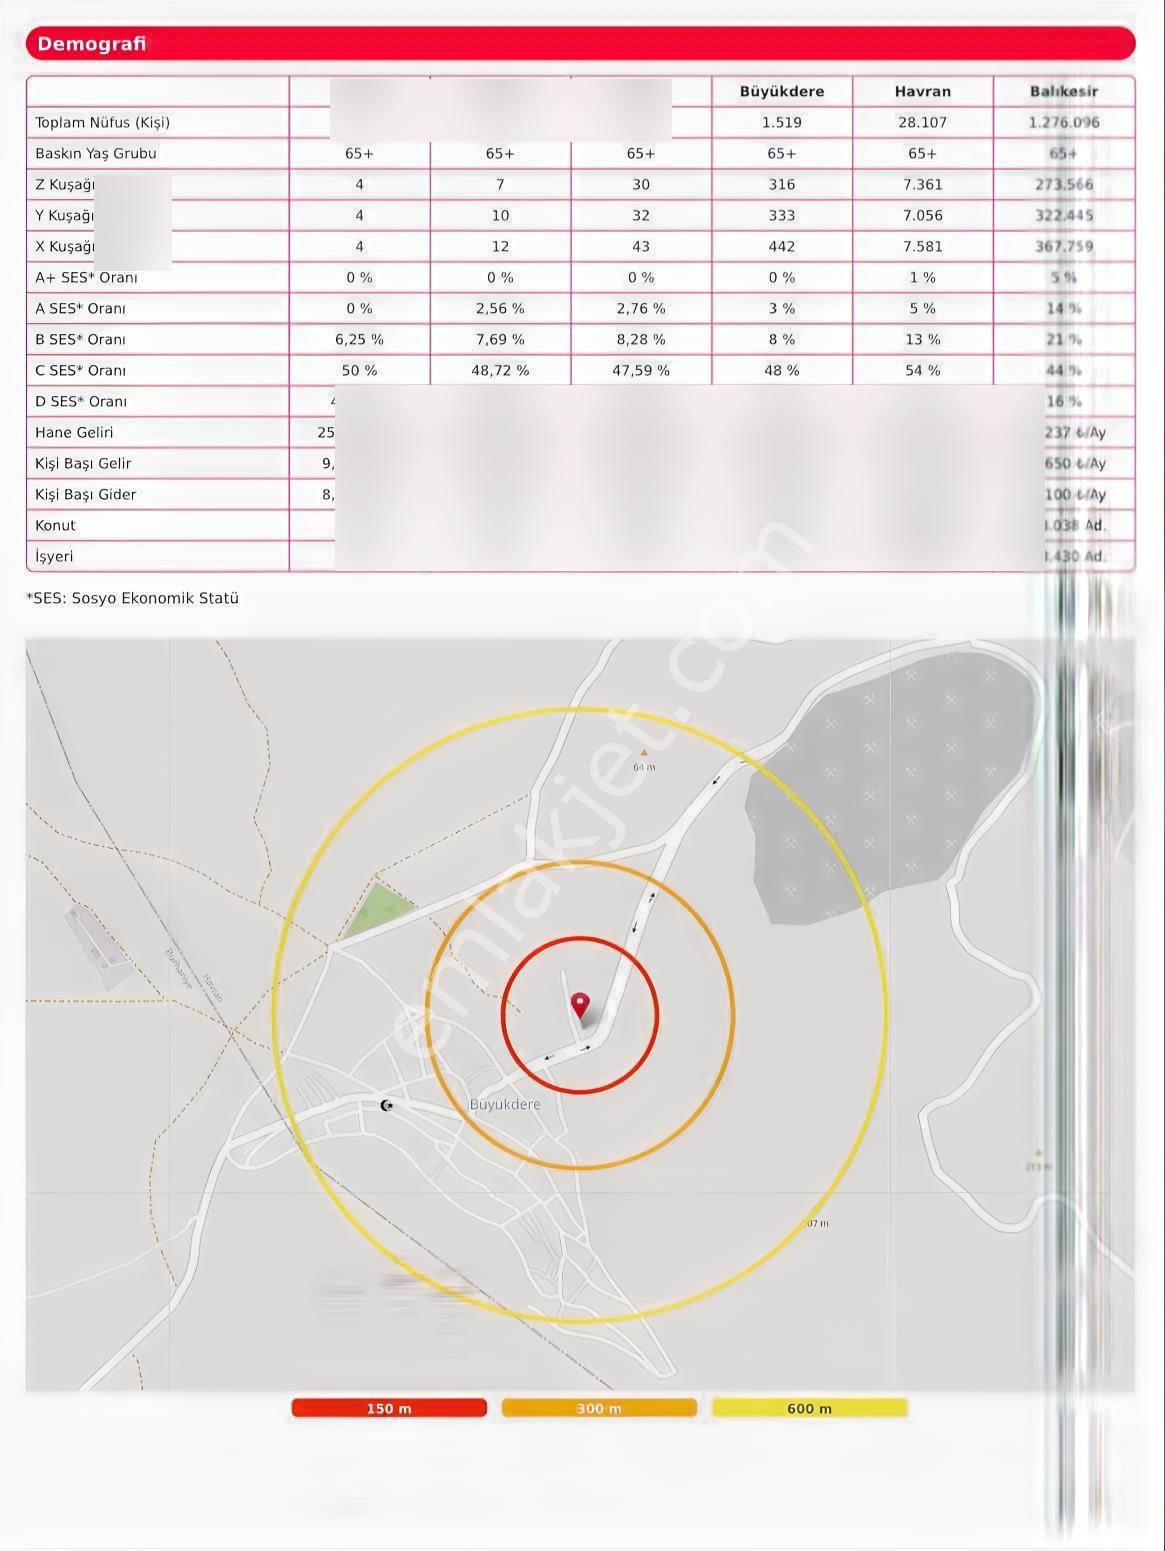1165x1551 pixels.
Task: Click the 213 m peak triangle marker
Action: pyautogui.click(x=1038, y=1152)
